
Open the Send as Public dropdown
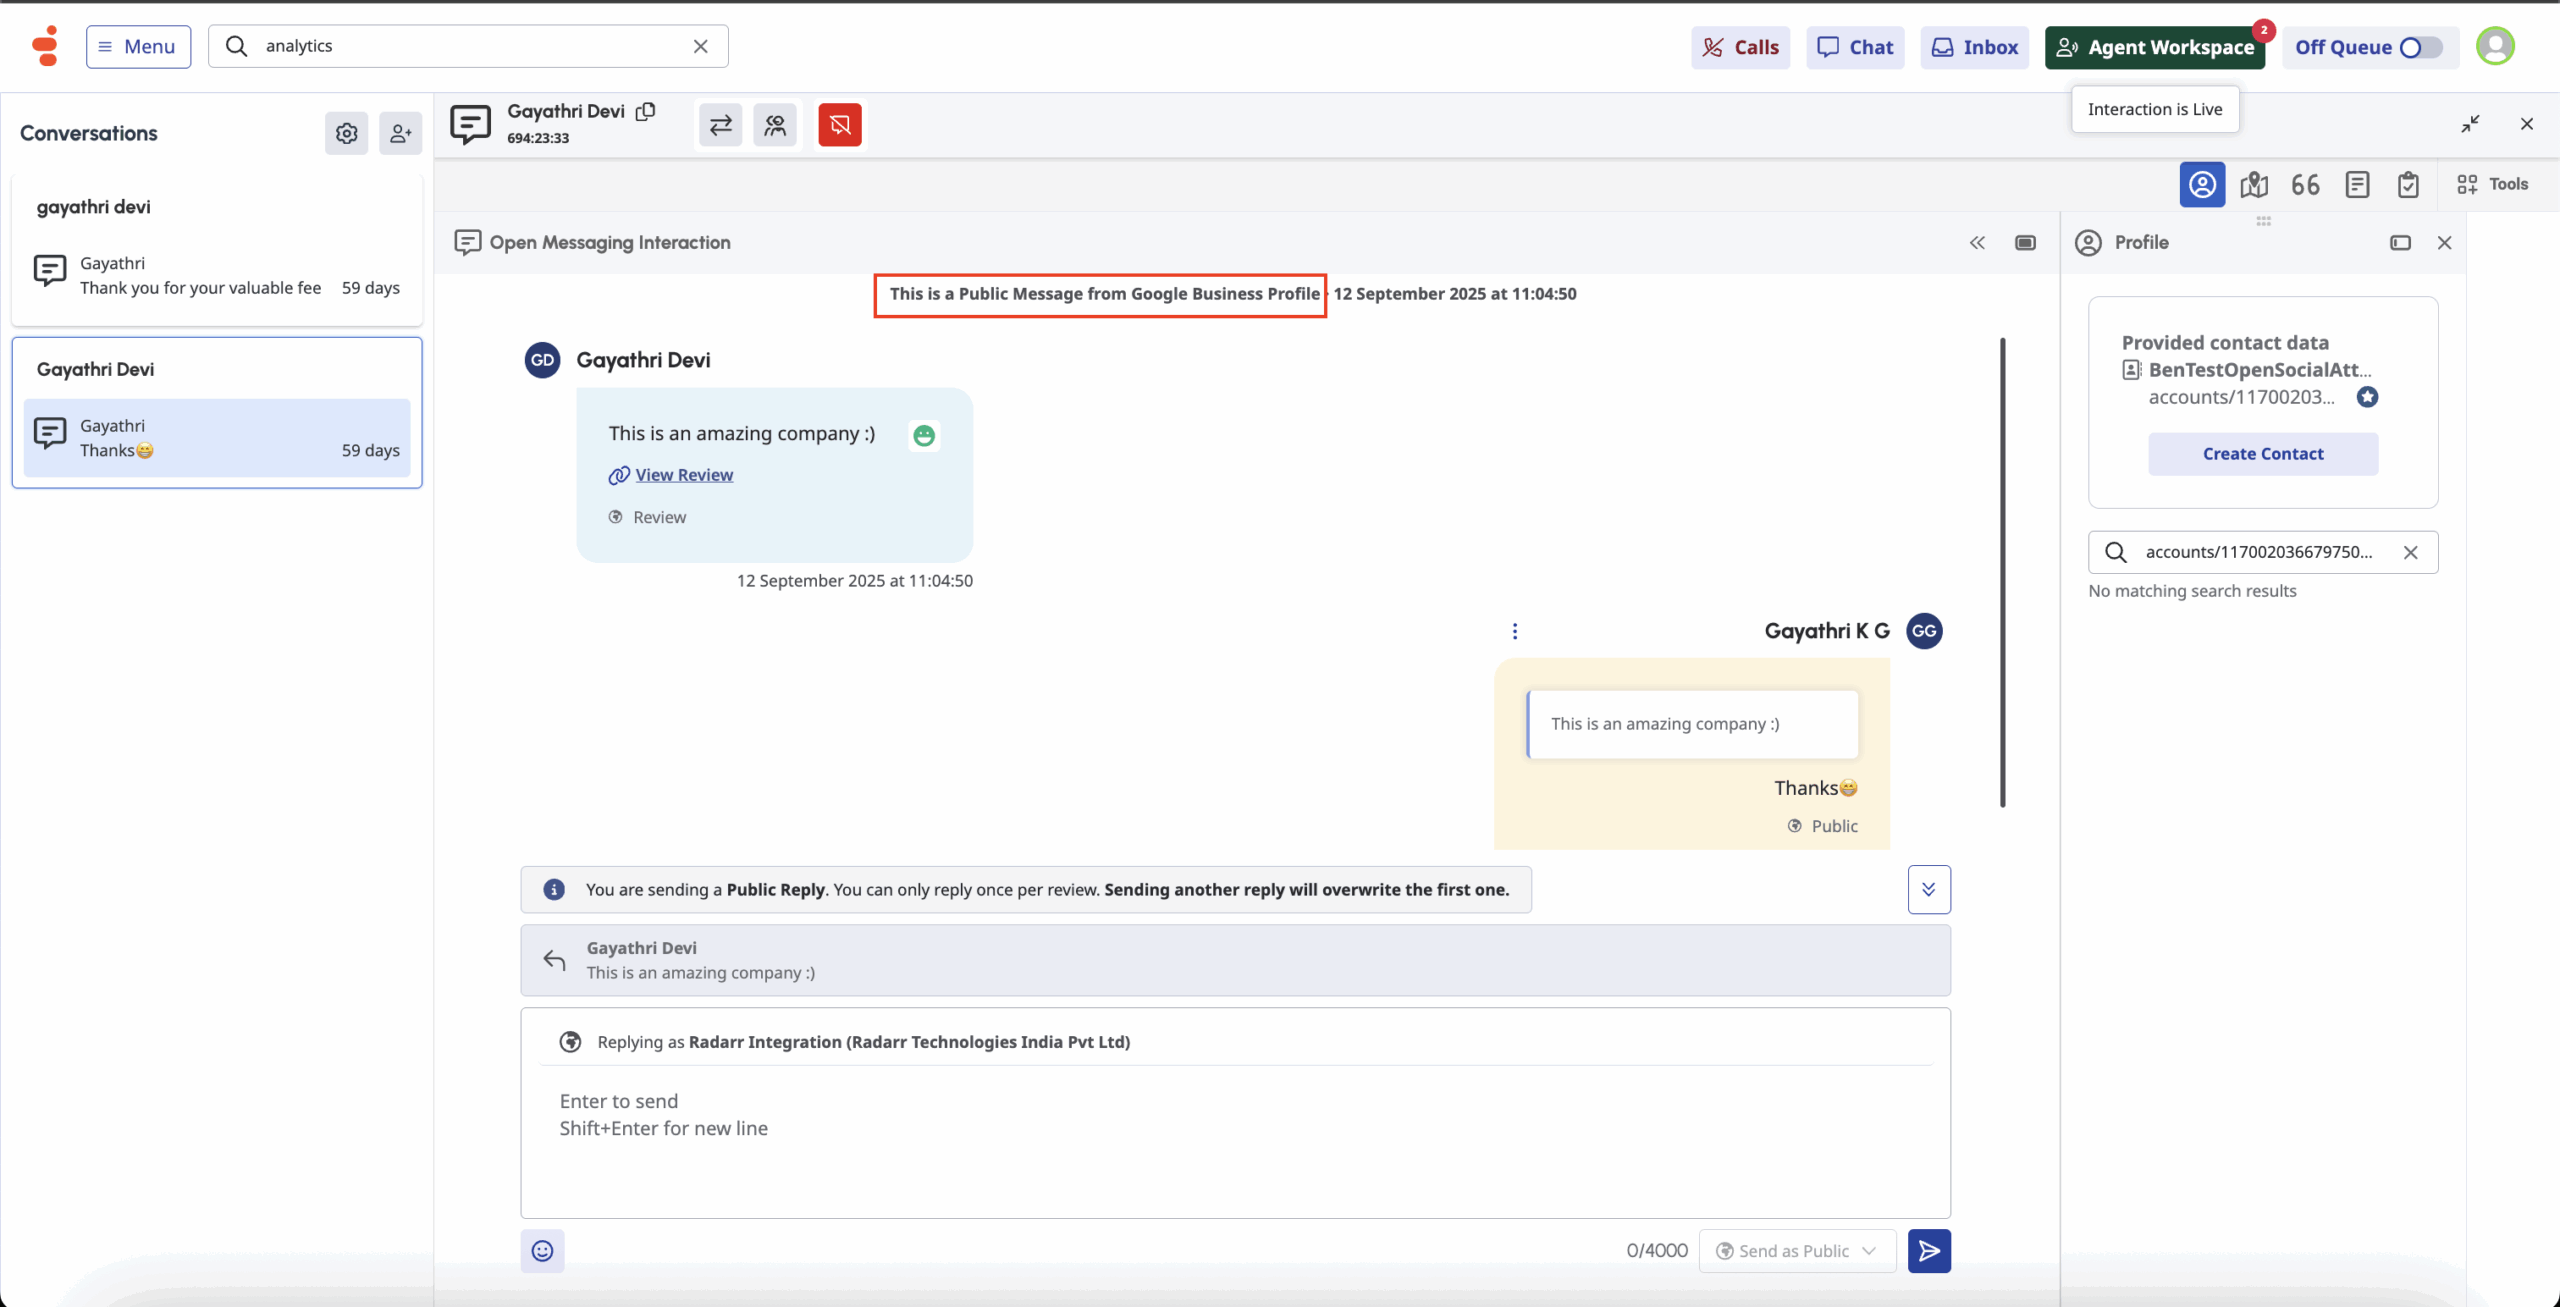coord(1797,1251)
